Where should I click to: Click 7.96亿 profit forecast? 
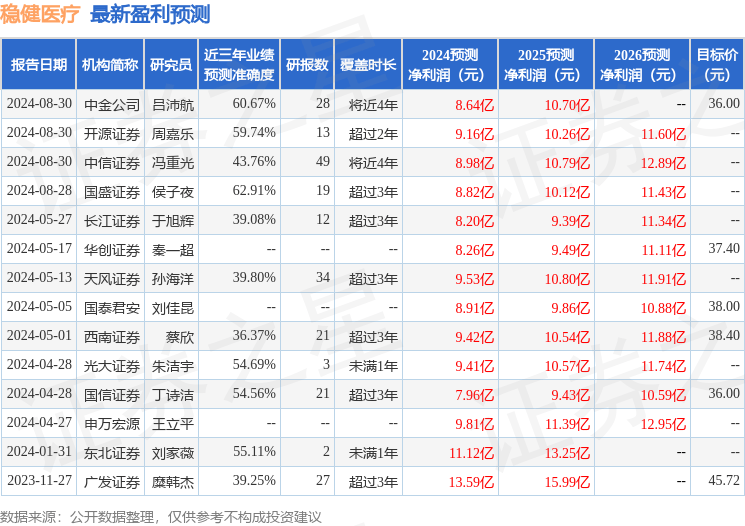point(474,394)
